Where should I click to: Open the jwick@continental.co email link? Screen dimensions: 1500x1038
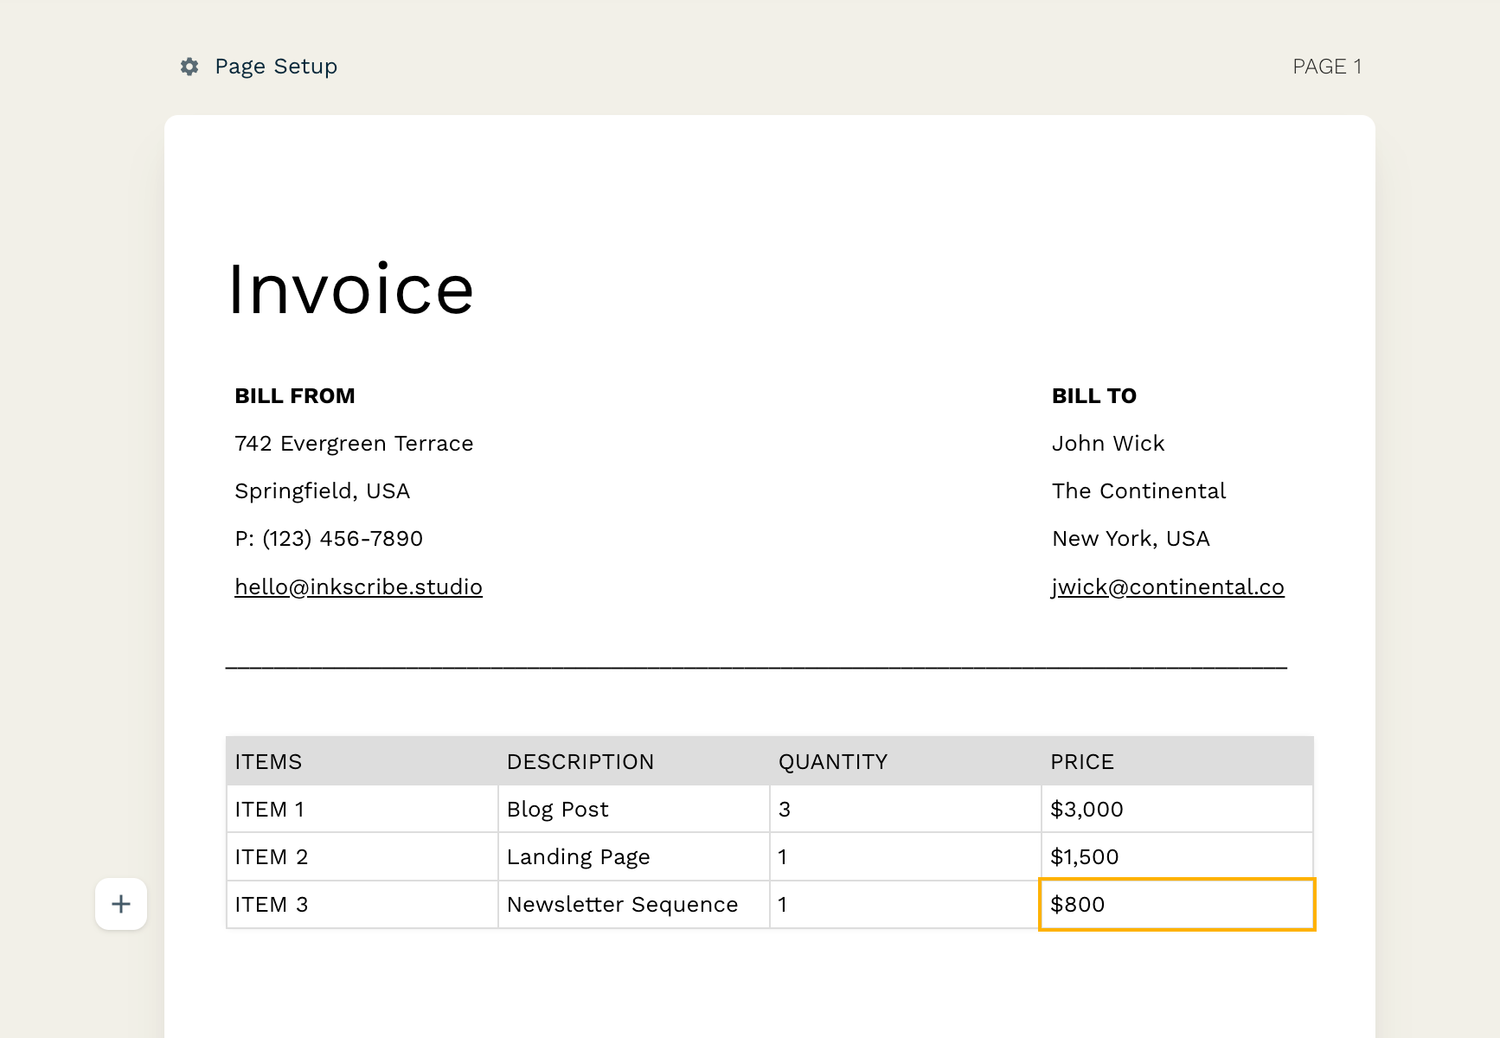click(x=1167, y=587)
